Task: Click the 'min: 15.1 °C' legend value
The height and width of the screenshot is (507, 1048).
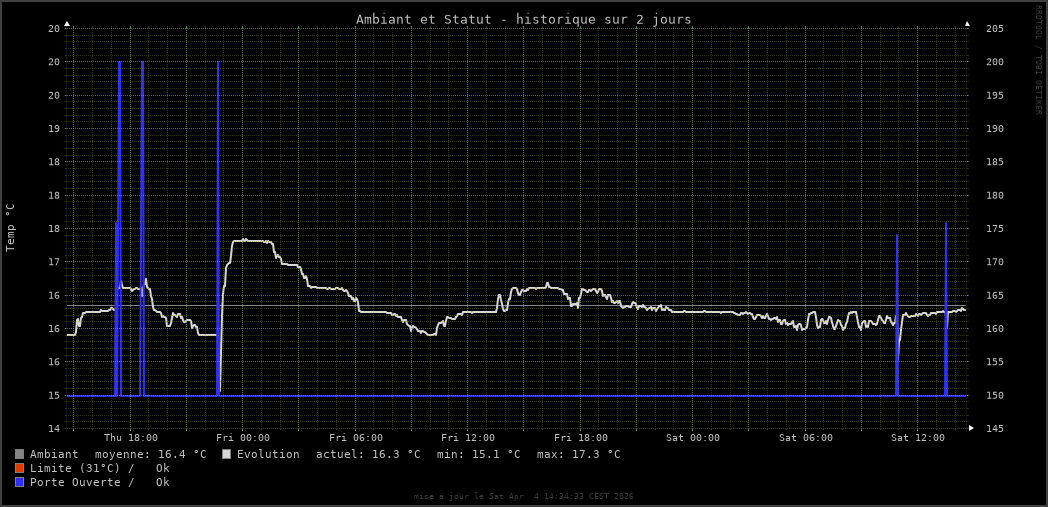Action: [x=478, y=454]
